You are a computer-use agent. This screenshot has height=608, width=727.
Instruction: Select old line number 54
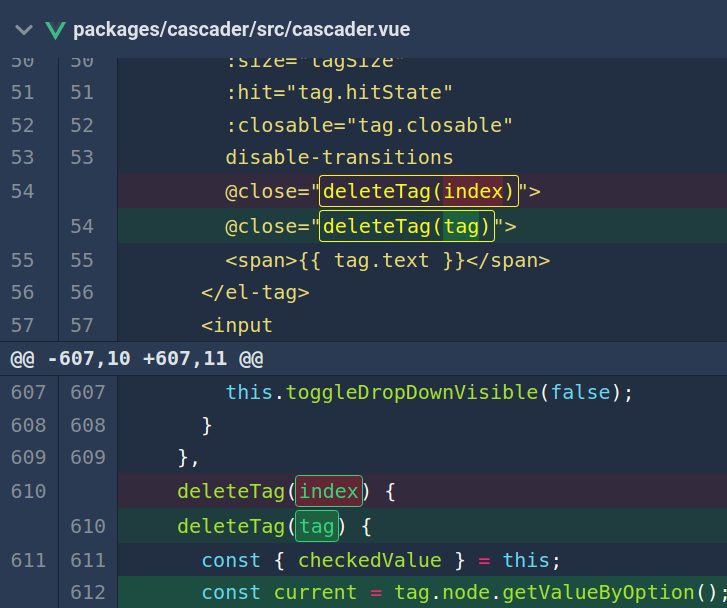tap(23, 191)
